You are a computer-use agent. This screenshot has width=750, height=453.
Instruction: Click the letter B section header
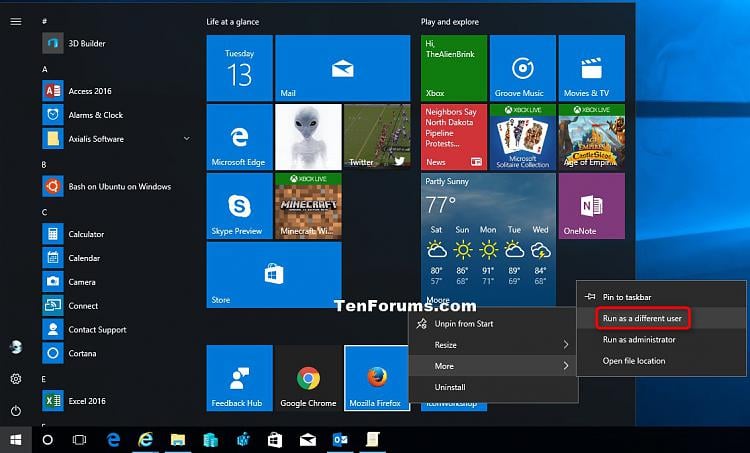44,165
